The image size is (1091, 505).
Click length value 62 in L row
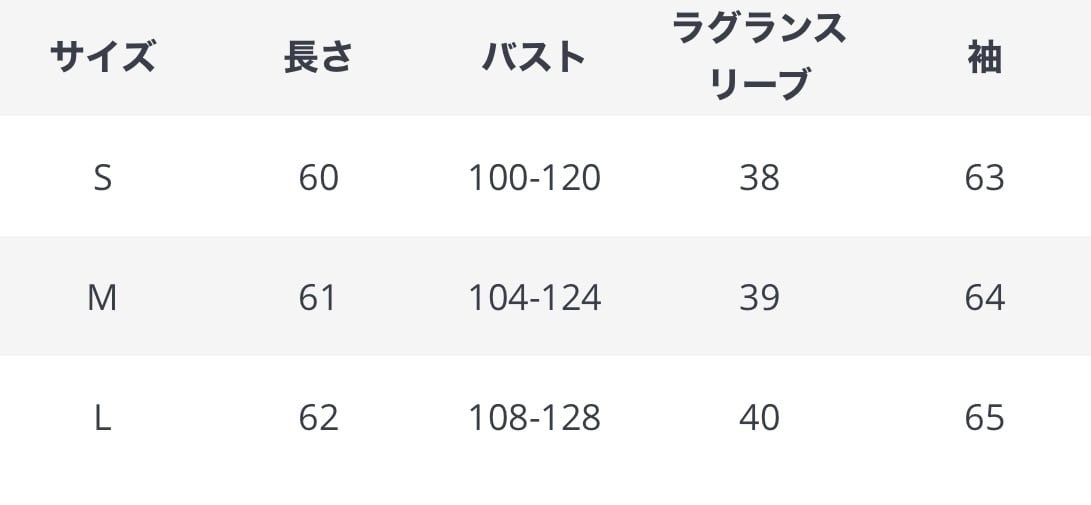318,417
